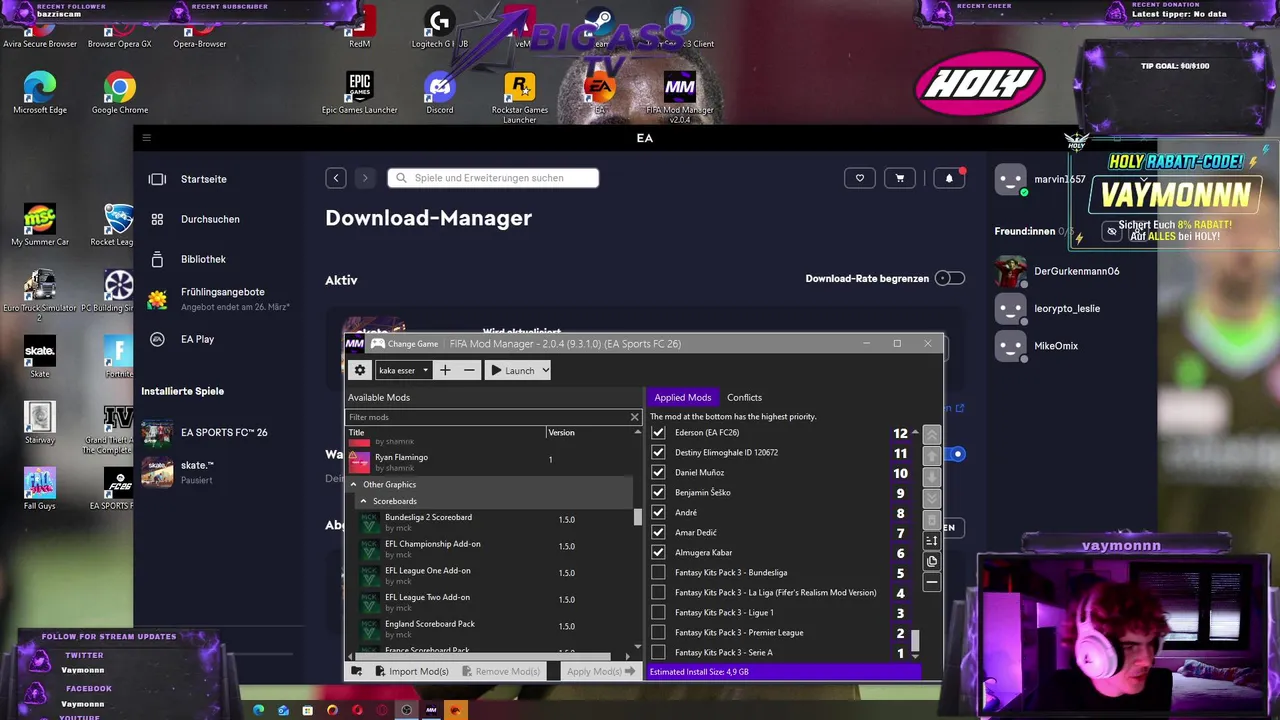Click the Change Game controller icon

377,344
